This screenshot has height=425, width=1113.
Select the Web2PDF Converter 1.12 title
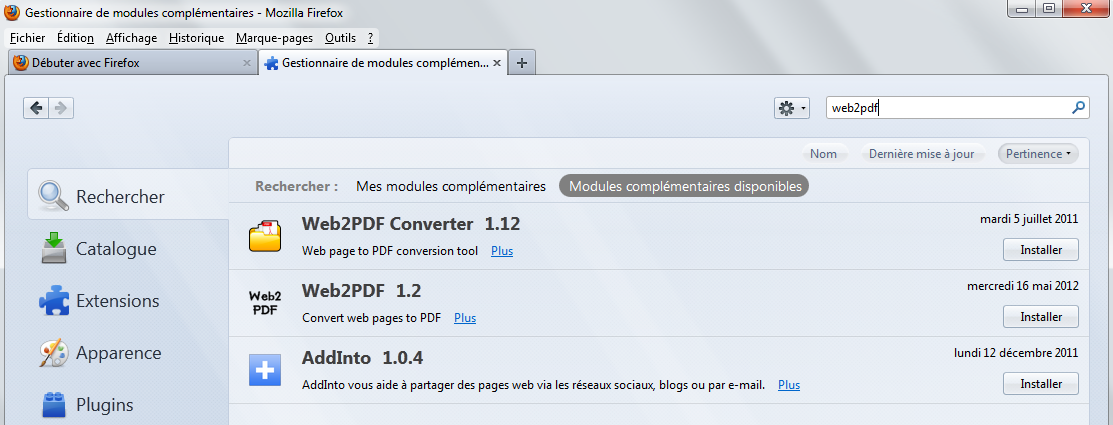(411, 224)
